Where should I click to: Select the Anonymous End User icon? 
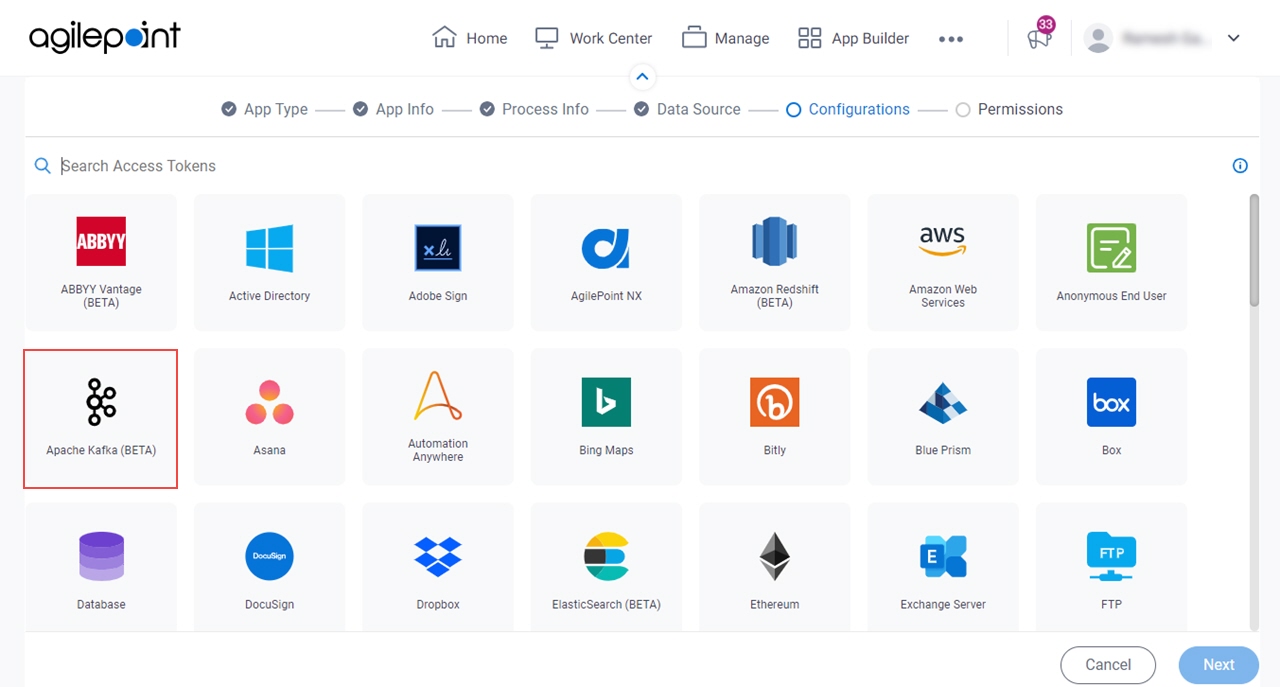point(1112,248)
